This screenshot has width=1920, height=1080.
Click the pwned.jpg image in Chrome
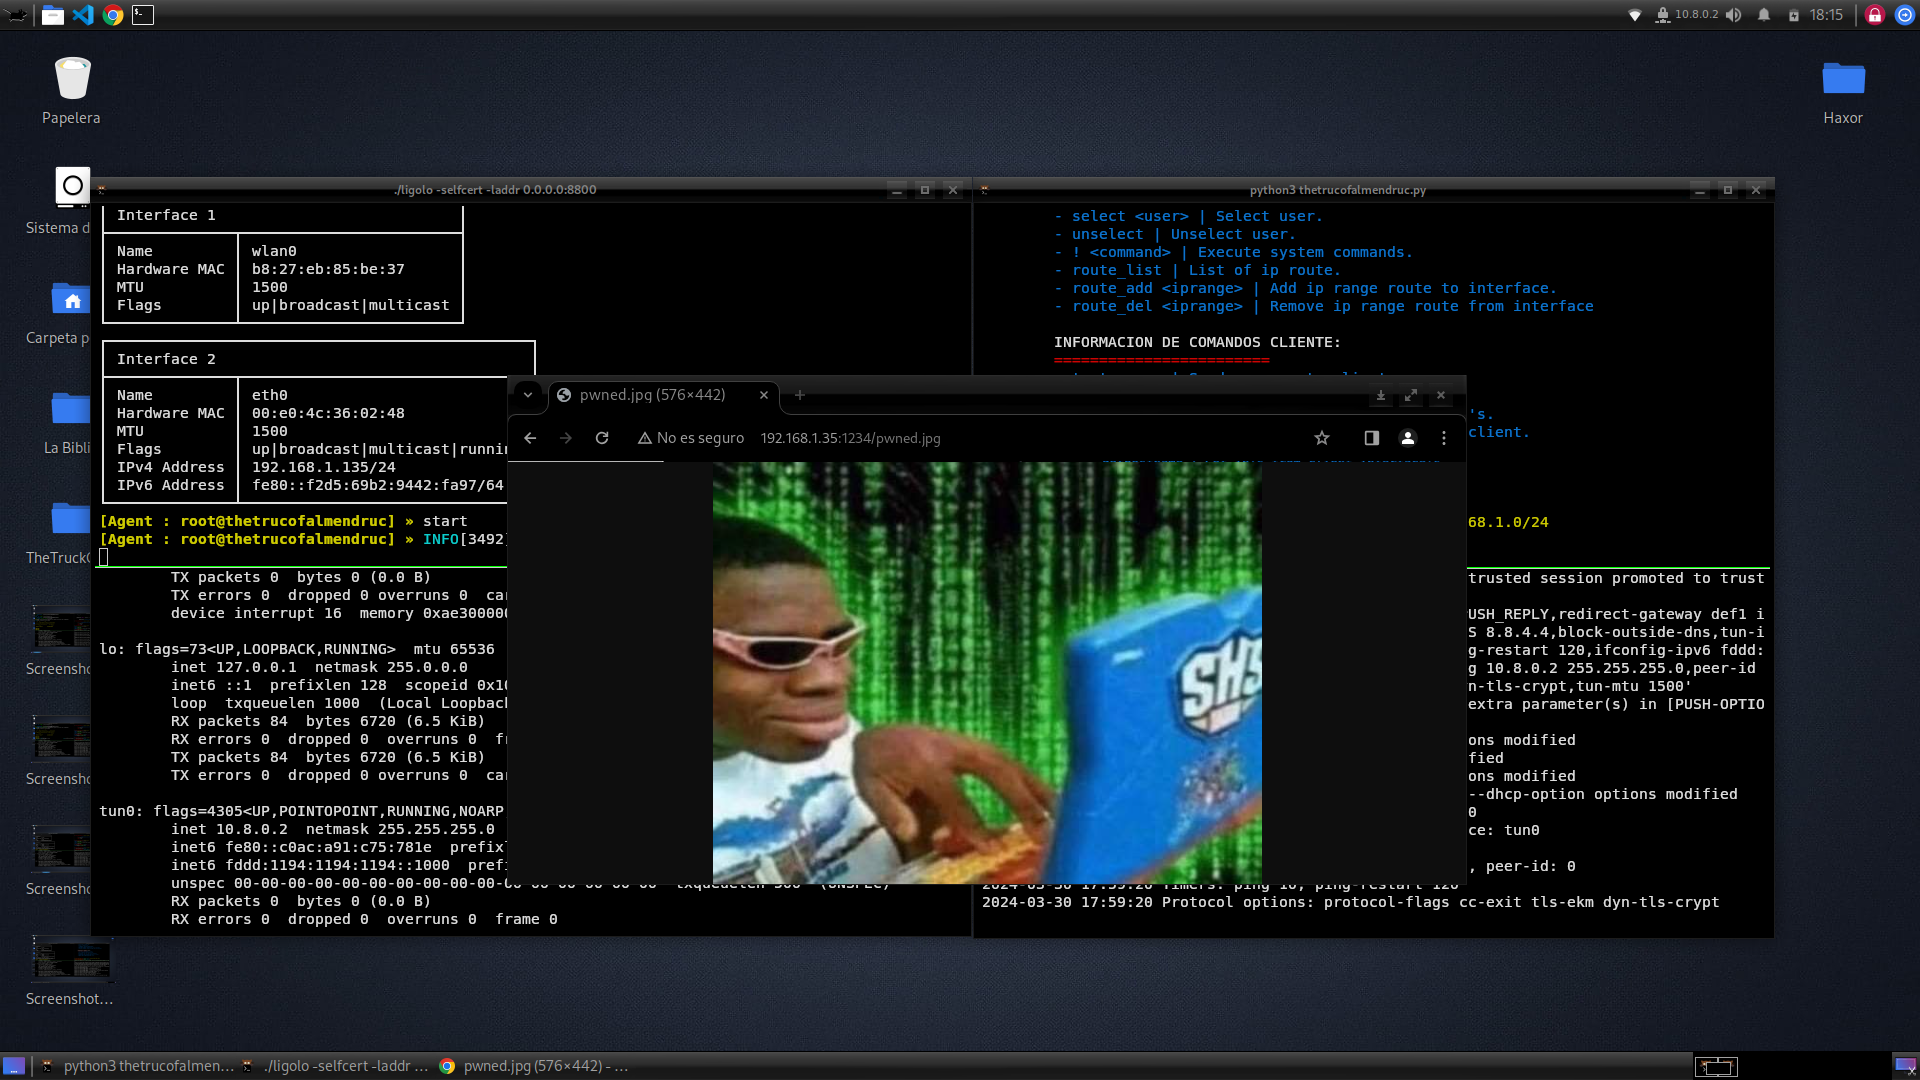[987, 672]
